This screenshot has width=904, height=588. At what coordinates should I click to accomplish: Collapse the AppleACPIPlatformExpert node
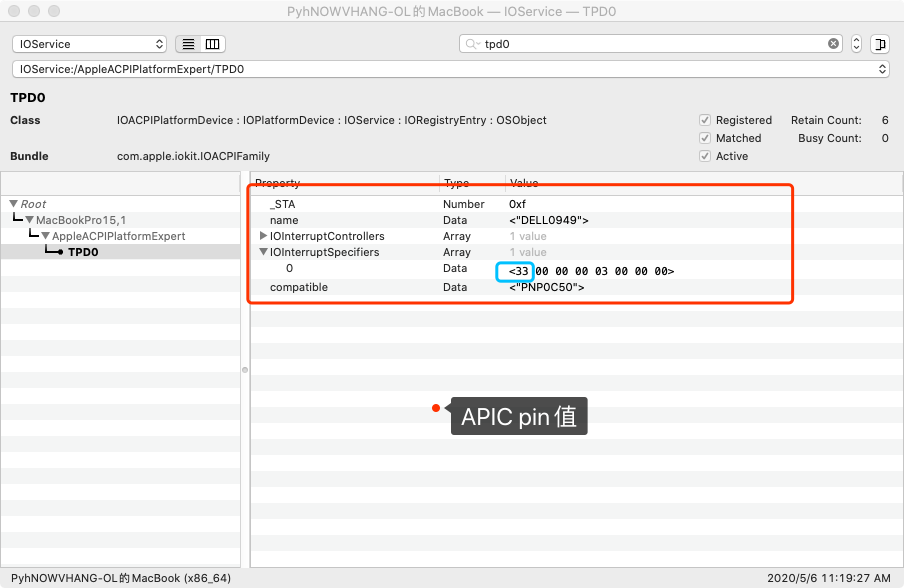click(x=46, y=236)
